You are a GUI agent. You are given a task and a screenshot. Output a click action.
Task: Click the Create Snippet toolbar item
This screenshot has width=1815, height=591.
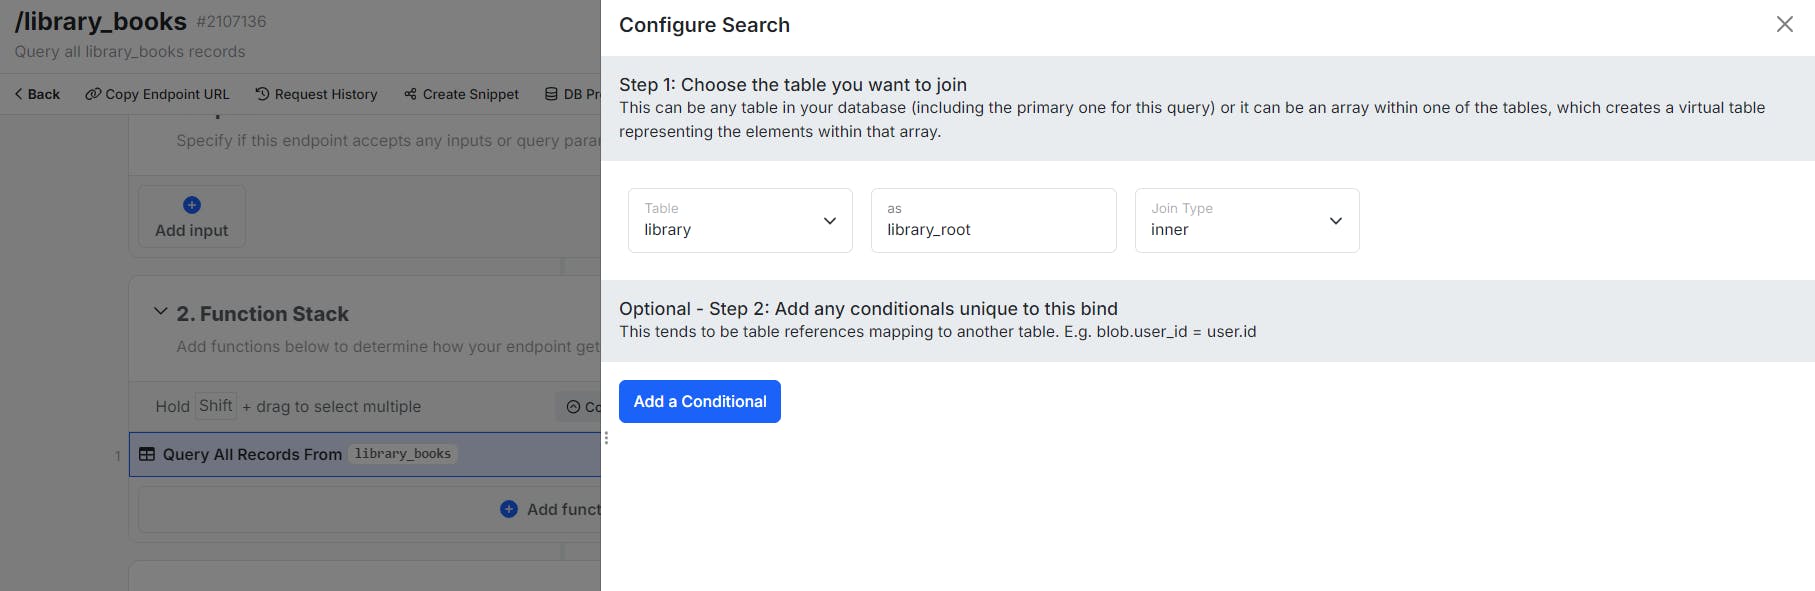461,94
